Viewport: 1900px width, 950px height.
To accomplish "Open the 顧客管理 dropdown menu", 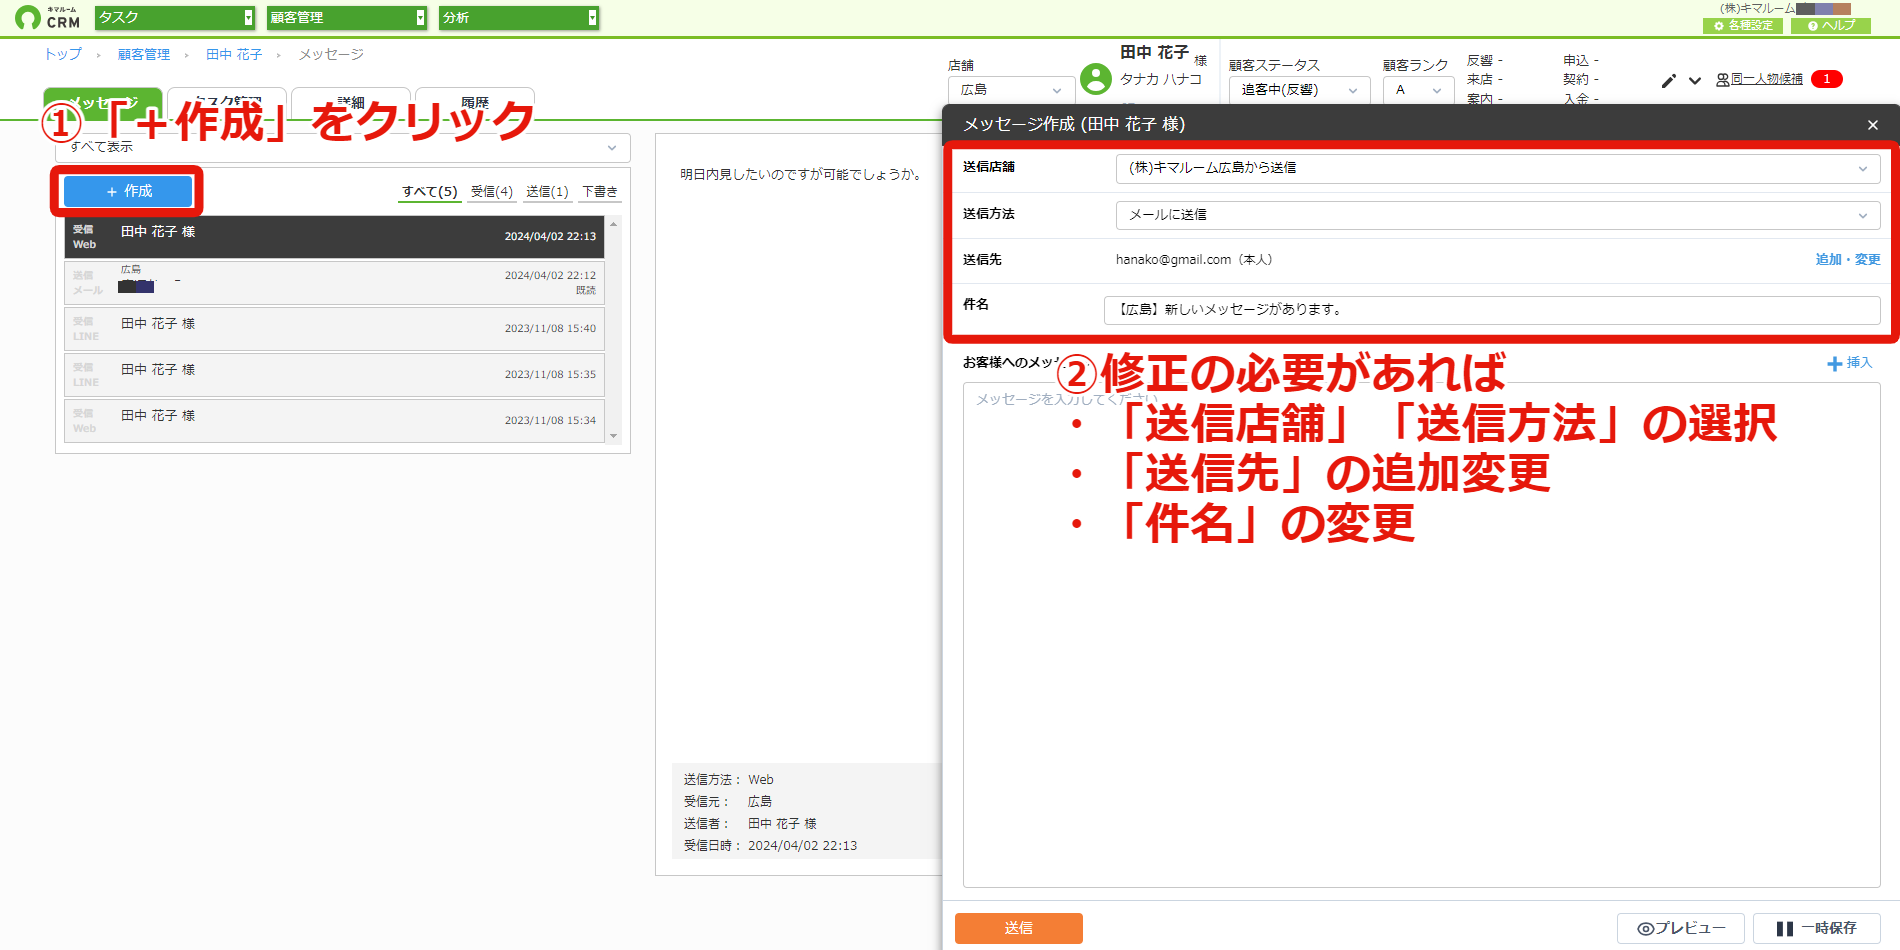I will pyautogui.click(x=347, y=18).
